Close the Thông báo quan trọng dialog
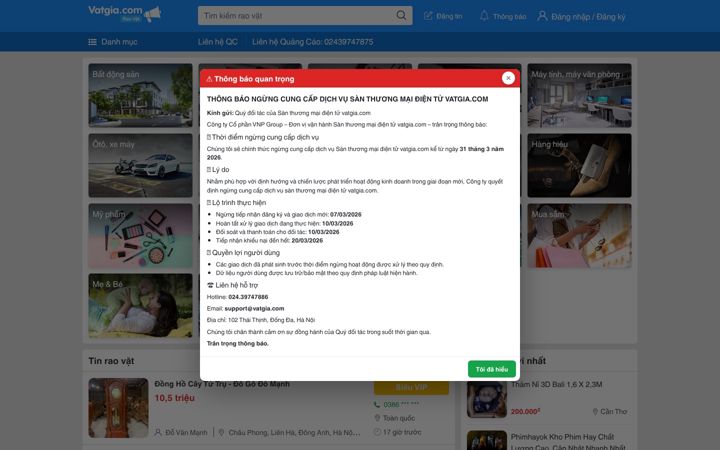The height and width of the screenshot is (450, 720). click(x=508, y=78)
